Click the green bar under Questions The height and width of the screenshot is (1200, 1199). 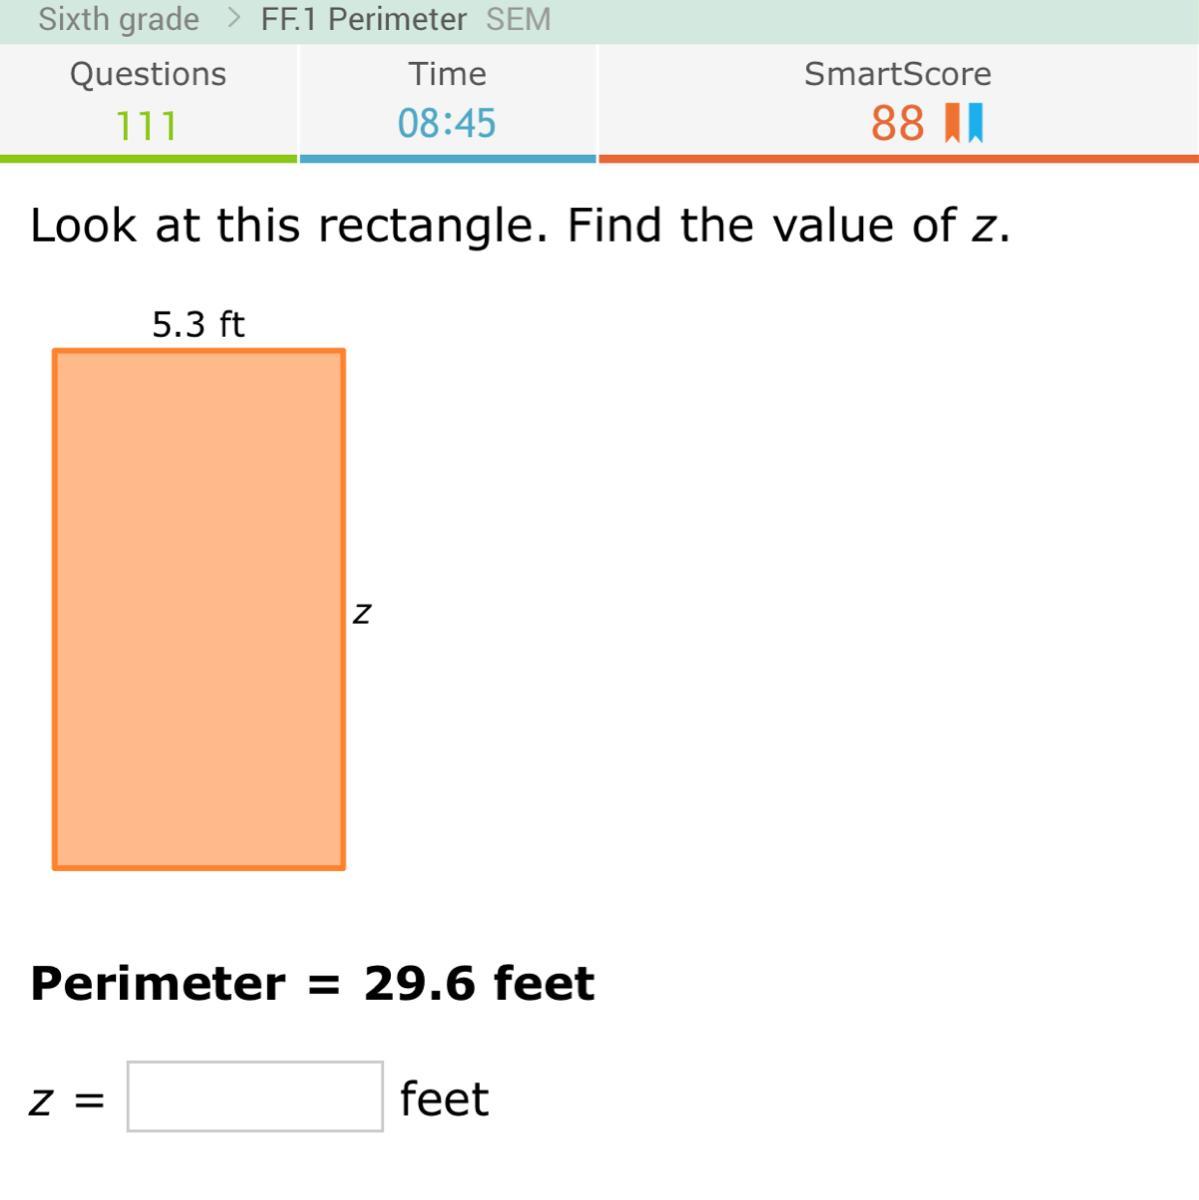(148, 158)
